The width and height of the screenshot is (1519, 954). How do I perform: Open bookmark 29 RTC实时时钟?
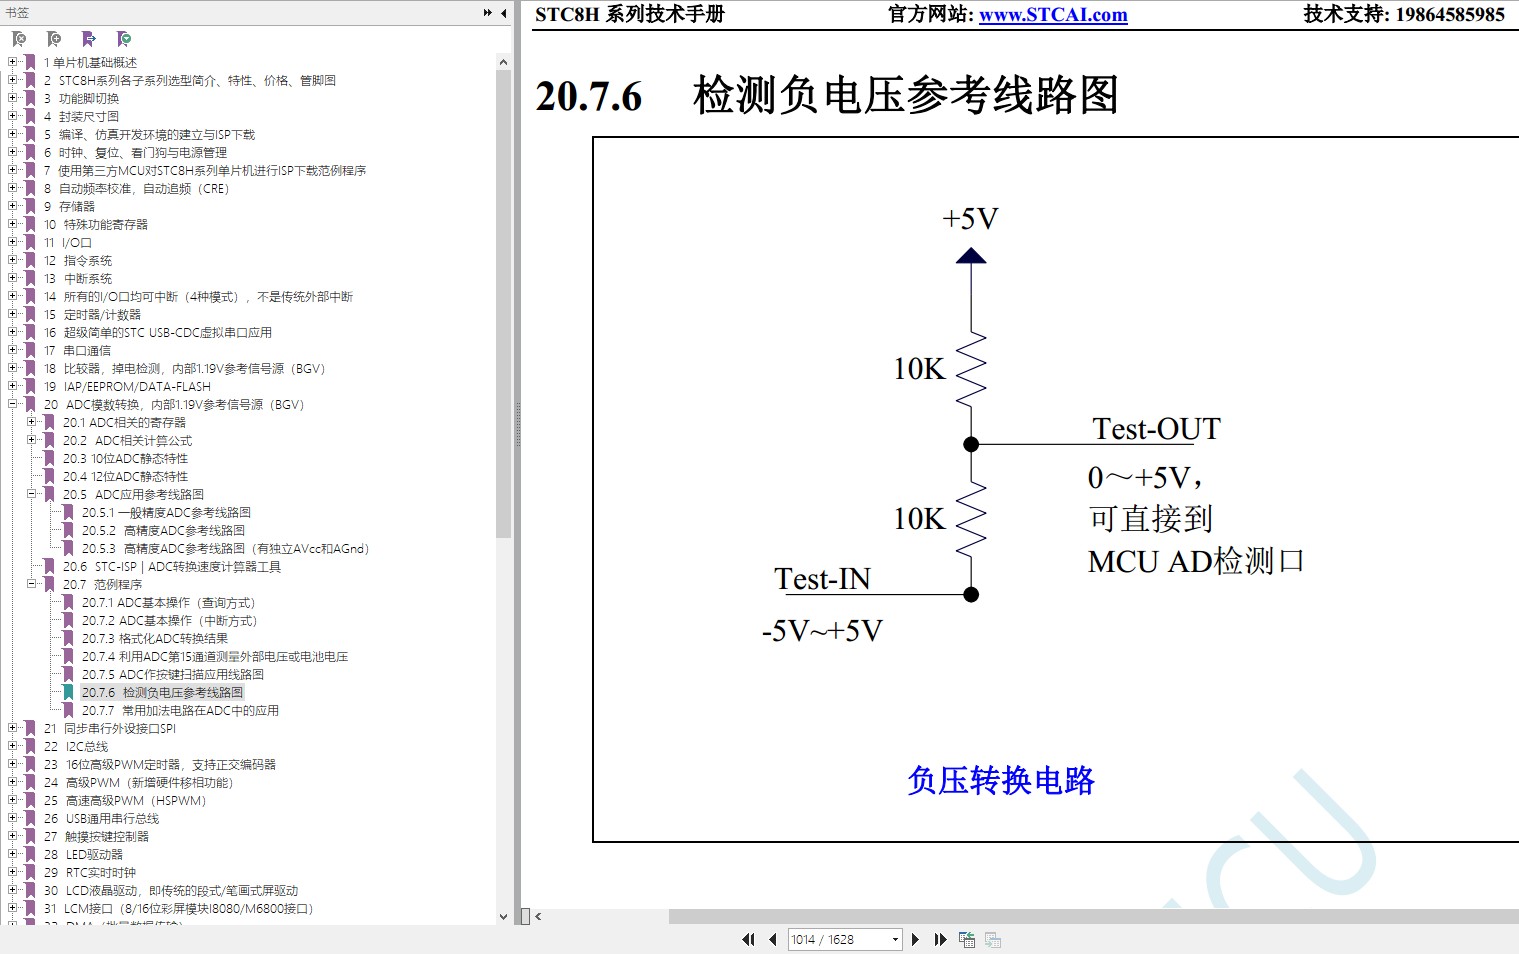(90, 872)
